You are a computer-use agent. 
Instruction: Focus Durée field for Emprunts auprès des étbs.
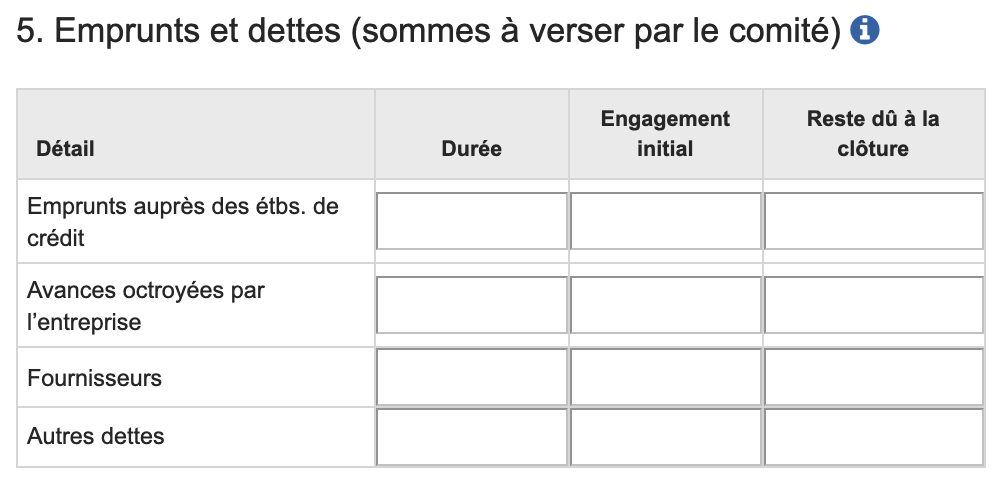[472, 221]
